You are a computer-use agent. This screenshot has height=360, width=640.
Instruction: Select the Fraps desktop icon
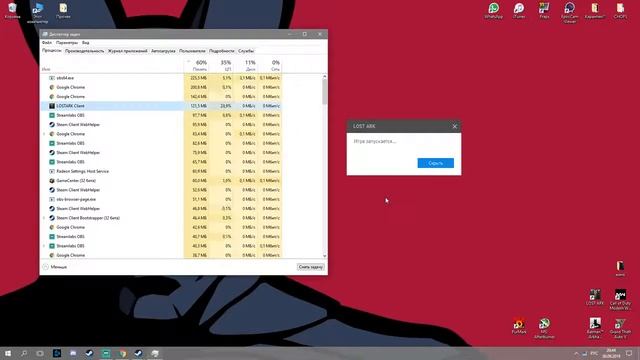coord(544,11)
